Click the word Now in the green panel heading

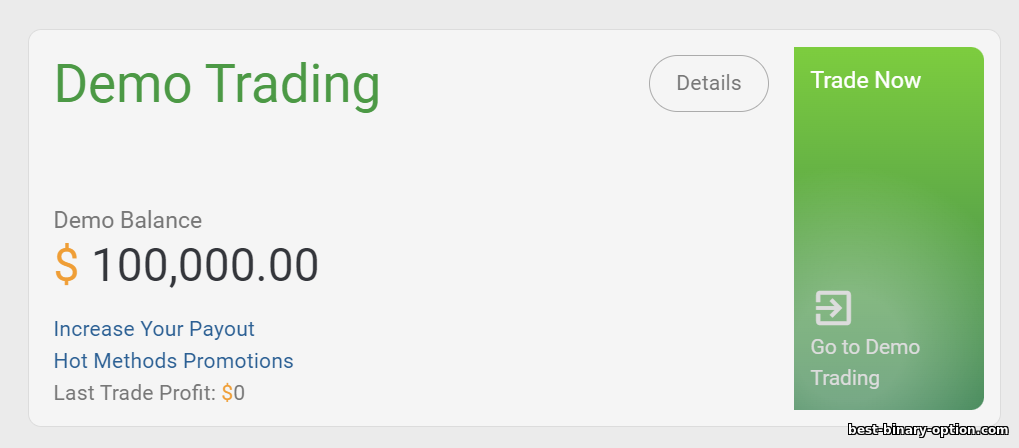898,80
